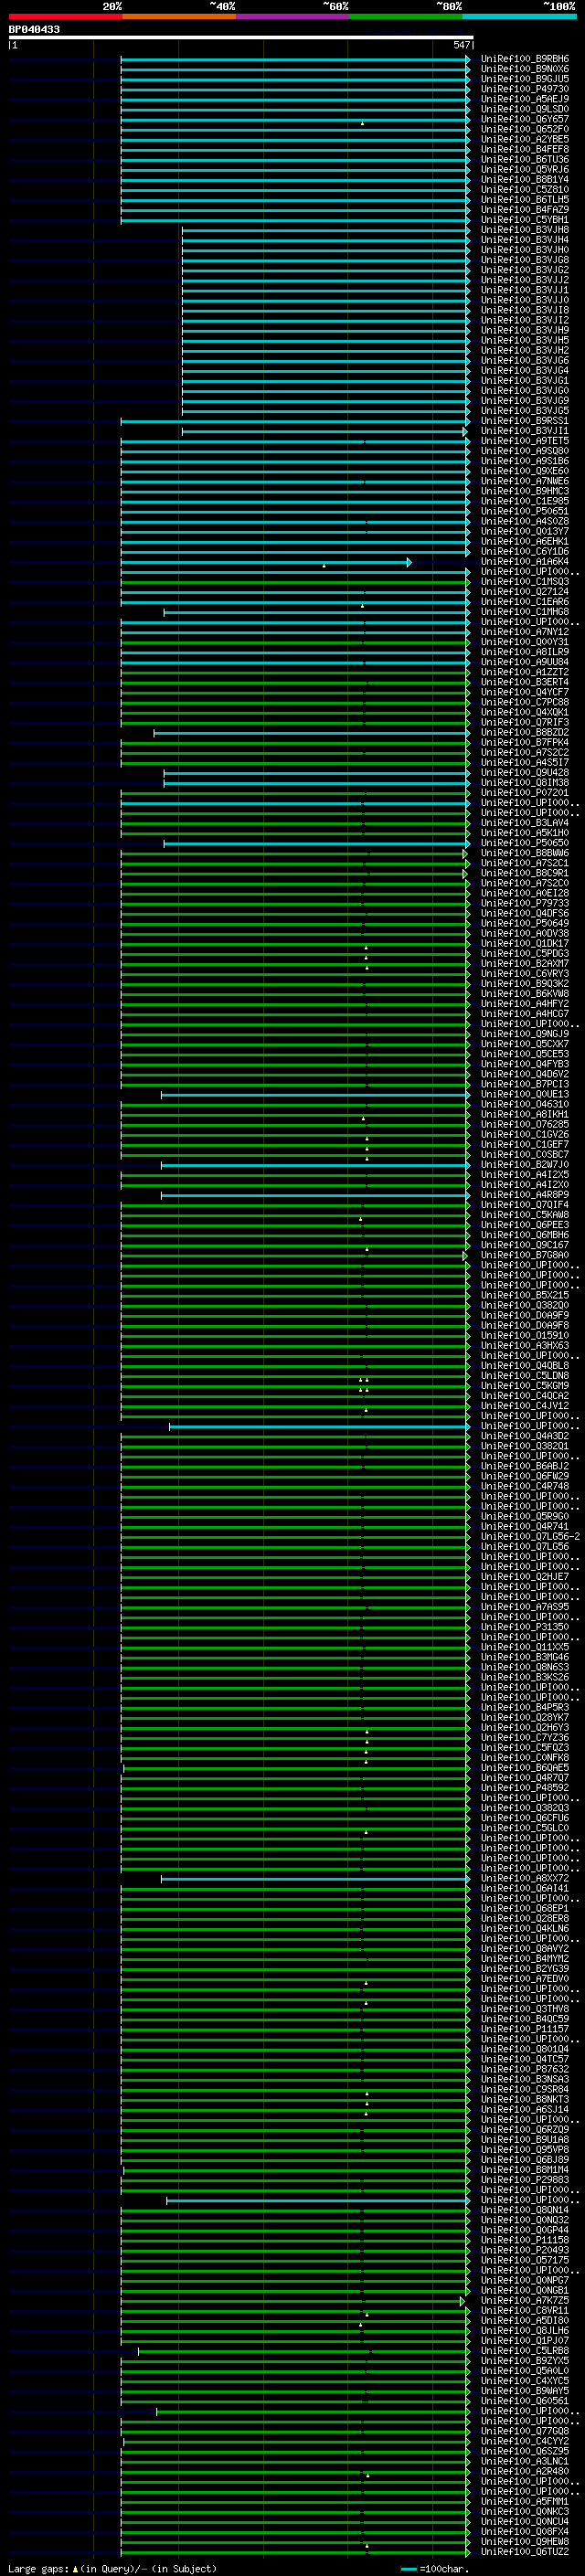Open hit UniRef100_Q6Y657
Viewport: 585px width, 2576px height.
click(x=525, y=119)
